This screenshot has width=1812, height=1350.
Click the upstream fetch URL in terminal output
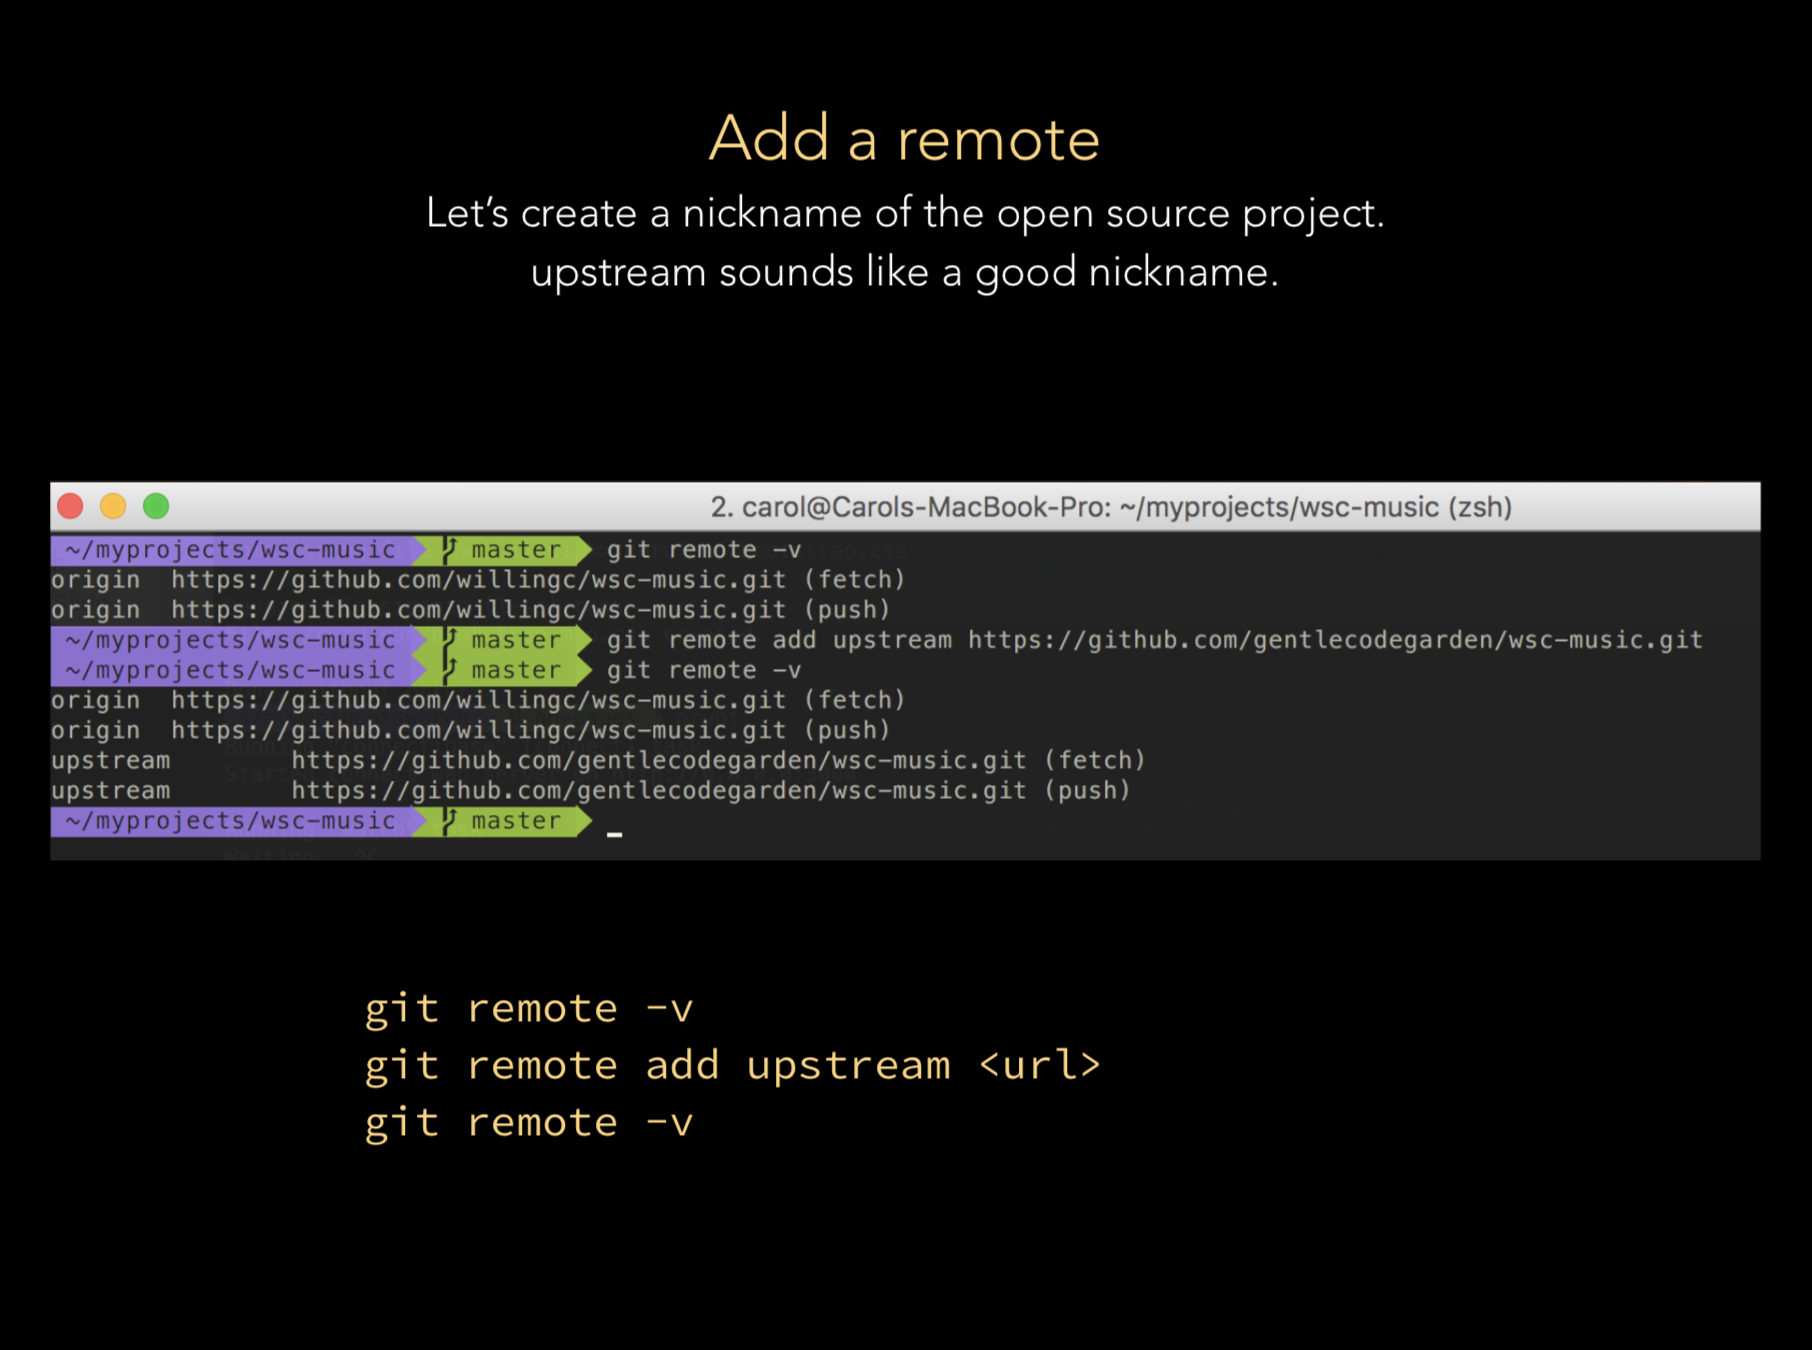[658, 761]
